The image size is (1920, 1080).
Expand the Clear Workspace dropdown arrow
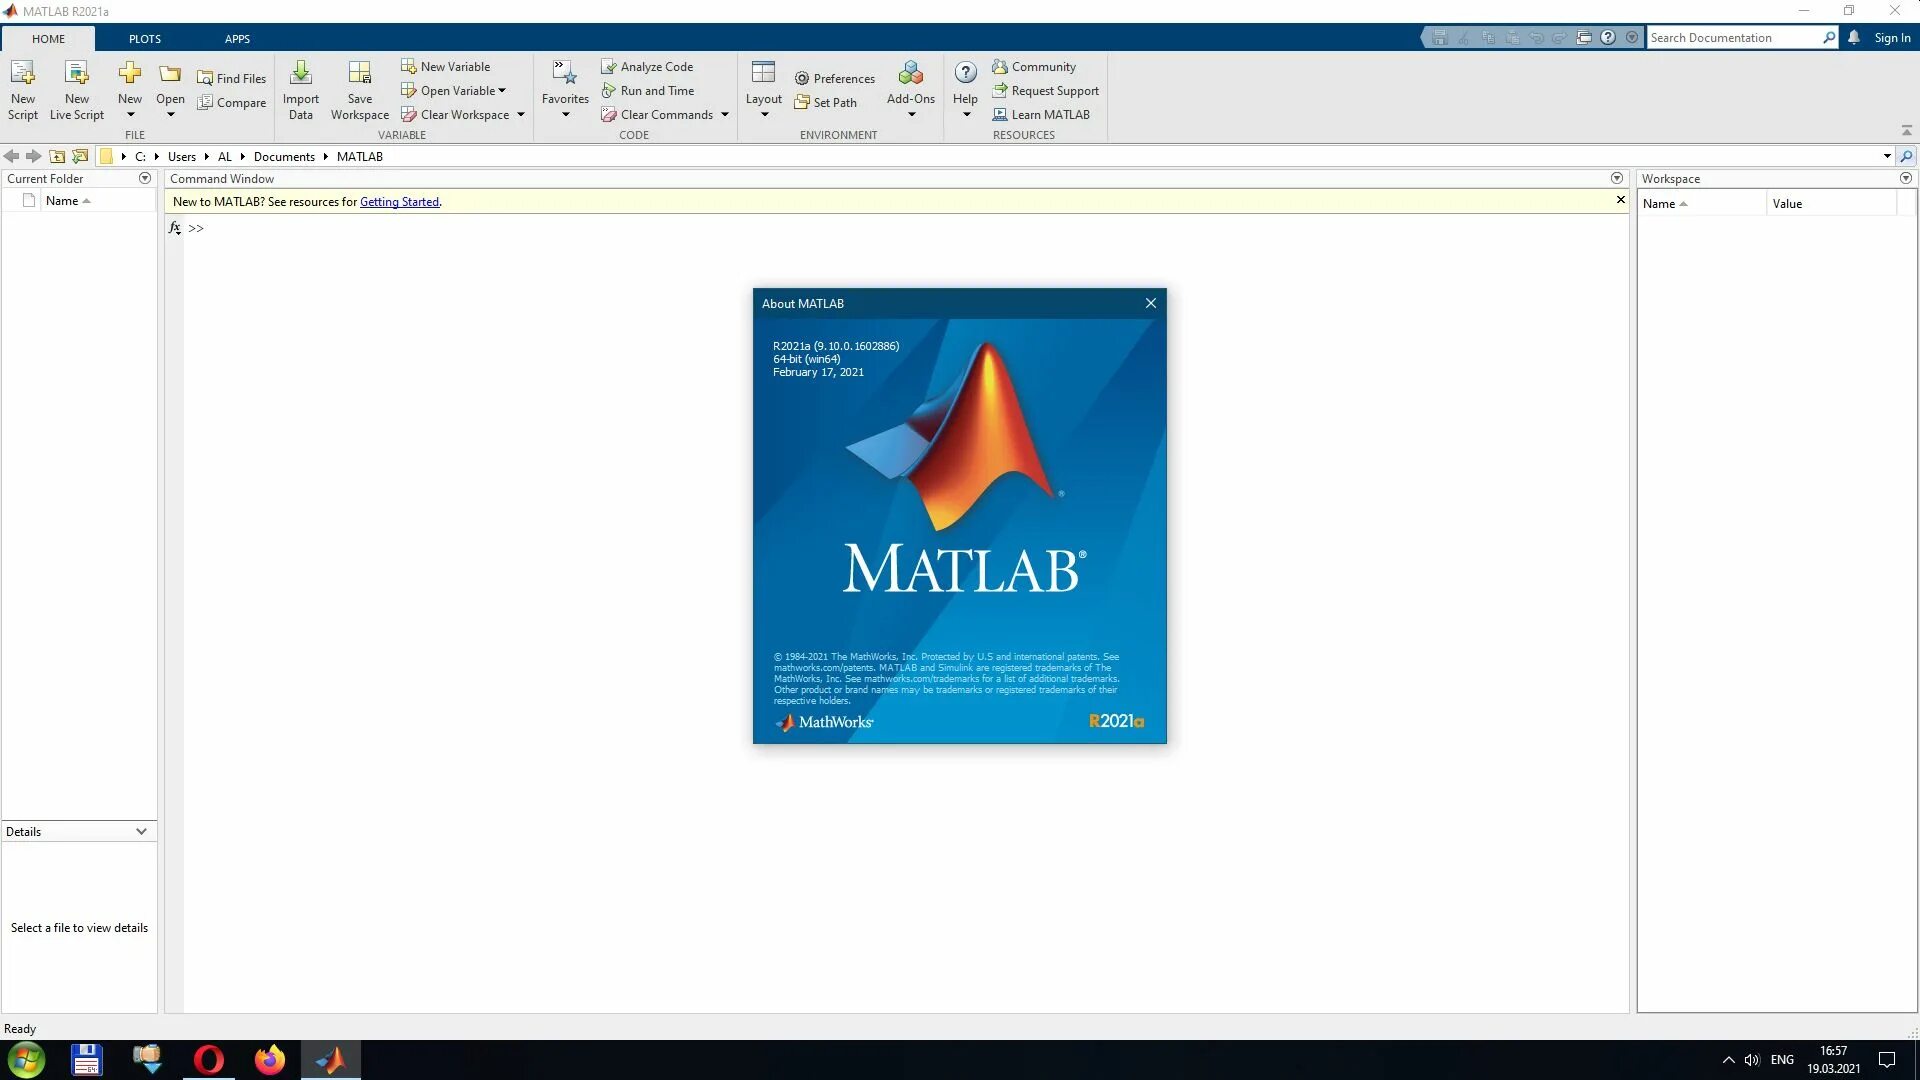point(521,115)
